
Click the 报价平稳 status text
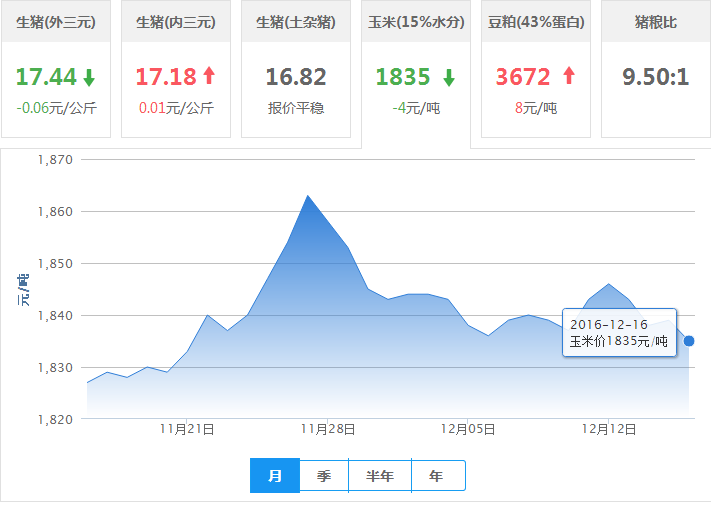pos(296,108)
